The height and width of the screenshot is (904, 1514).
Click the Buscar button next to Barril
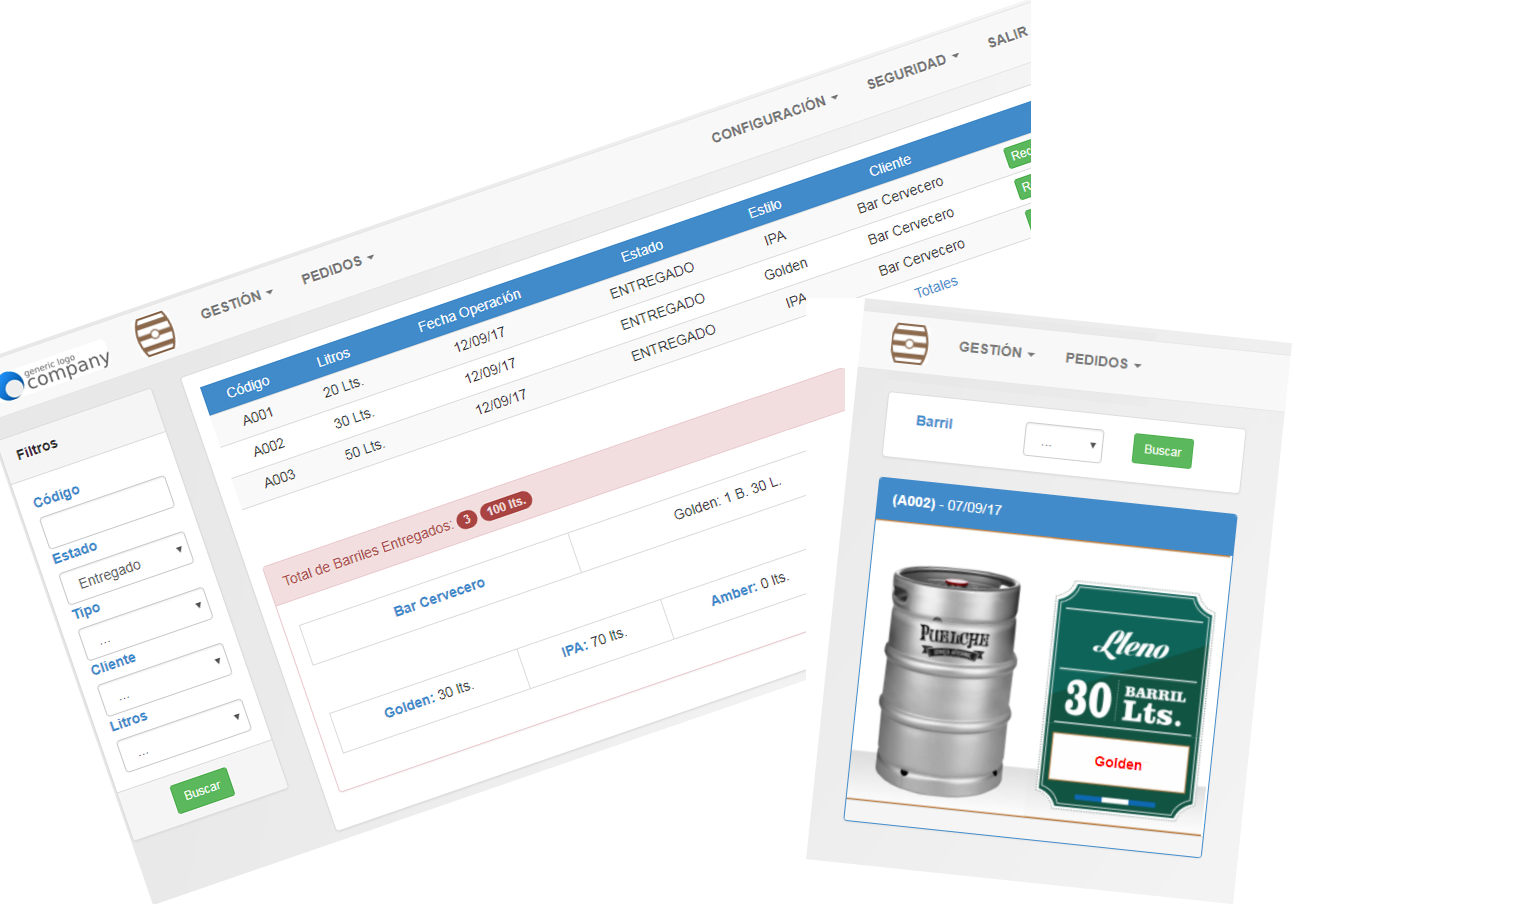(1162, 451)
